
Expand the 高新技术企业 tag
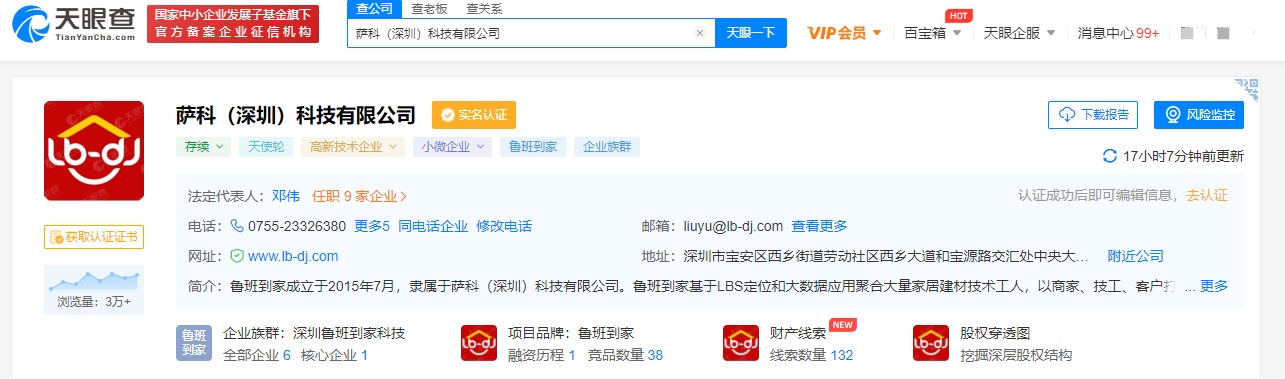(x=352, y=147)
